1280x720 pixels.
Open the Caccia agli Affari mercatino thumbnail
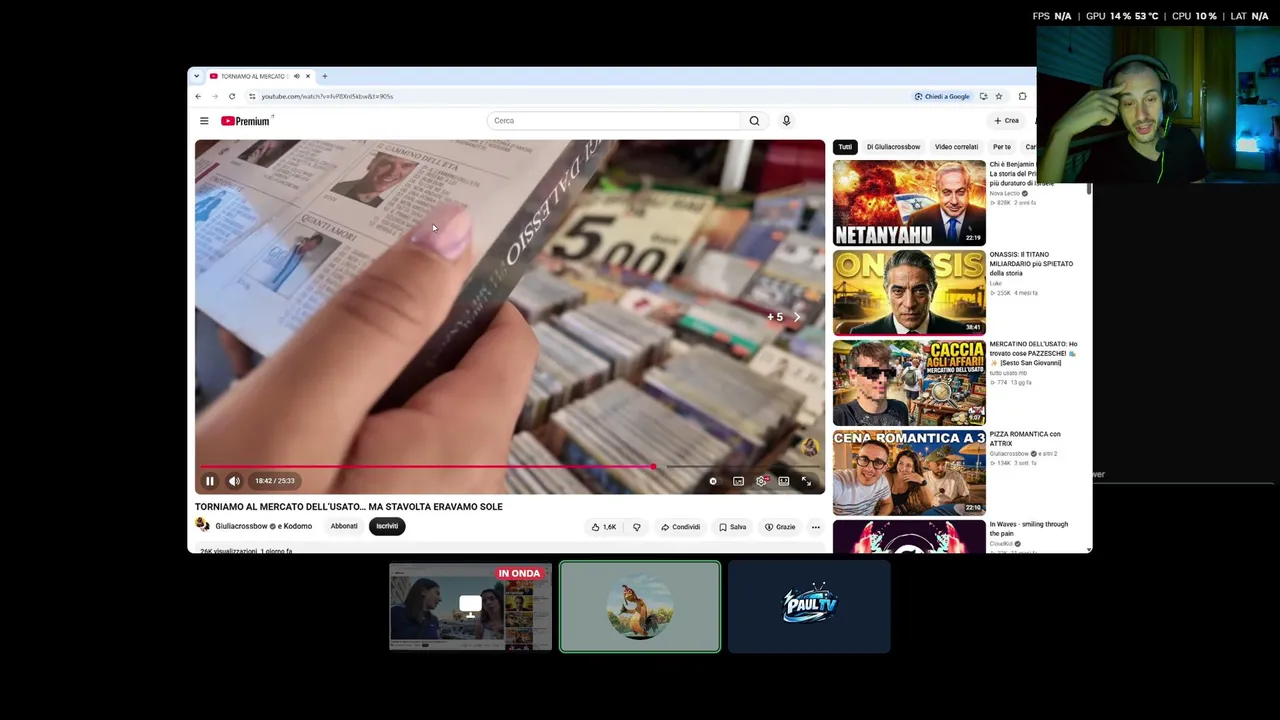(909, 383)
